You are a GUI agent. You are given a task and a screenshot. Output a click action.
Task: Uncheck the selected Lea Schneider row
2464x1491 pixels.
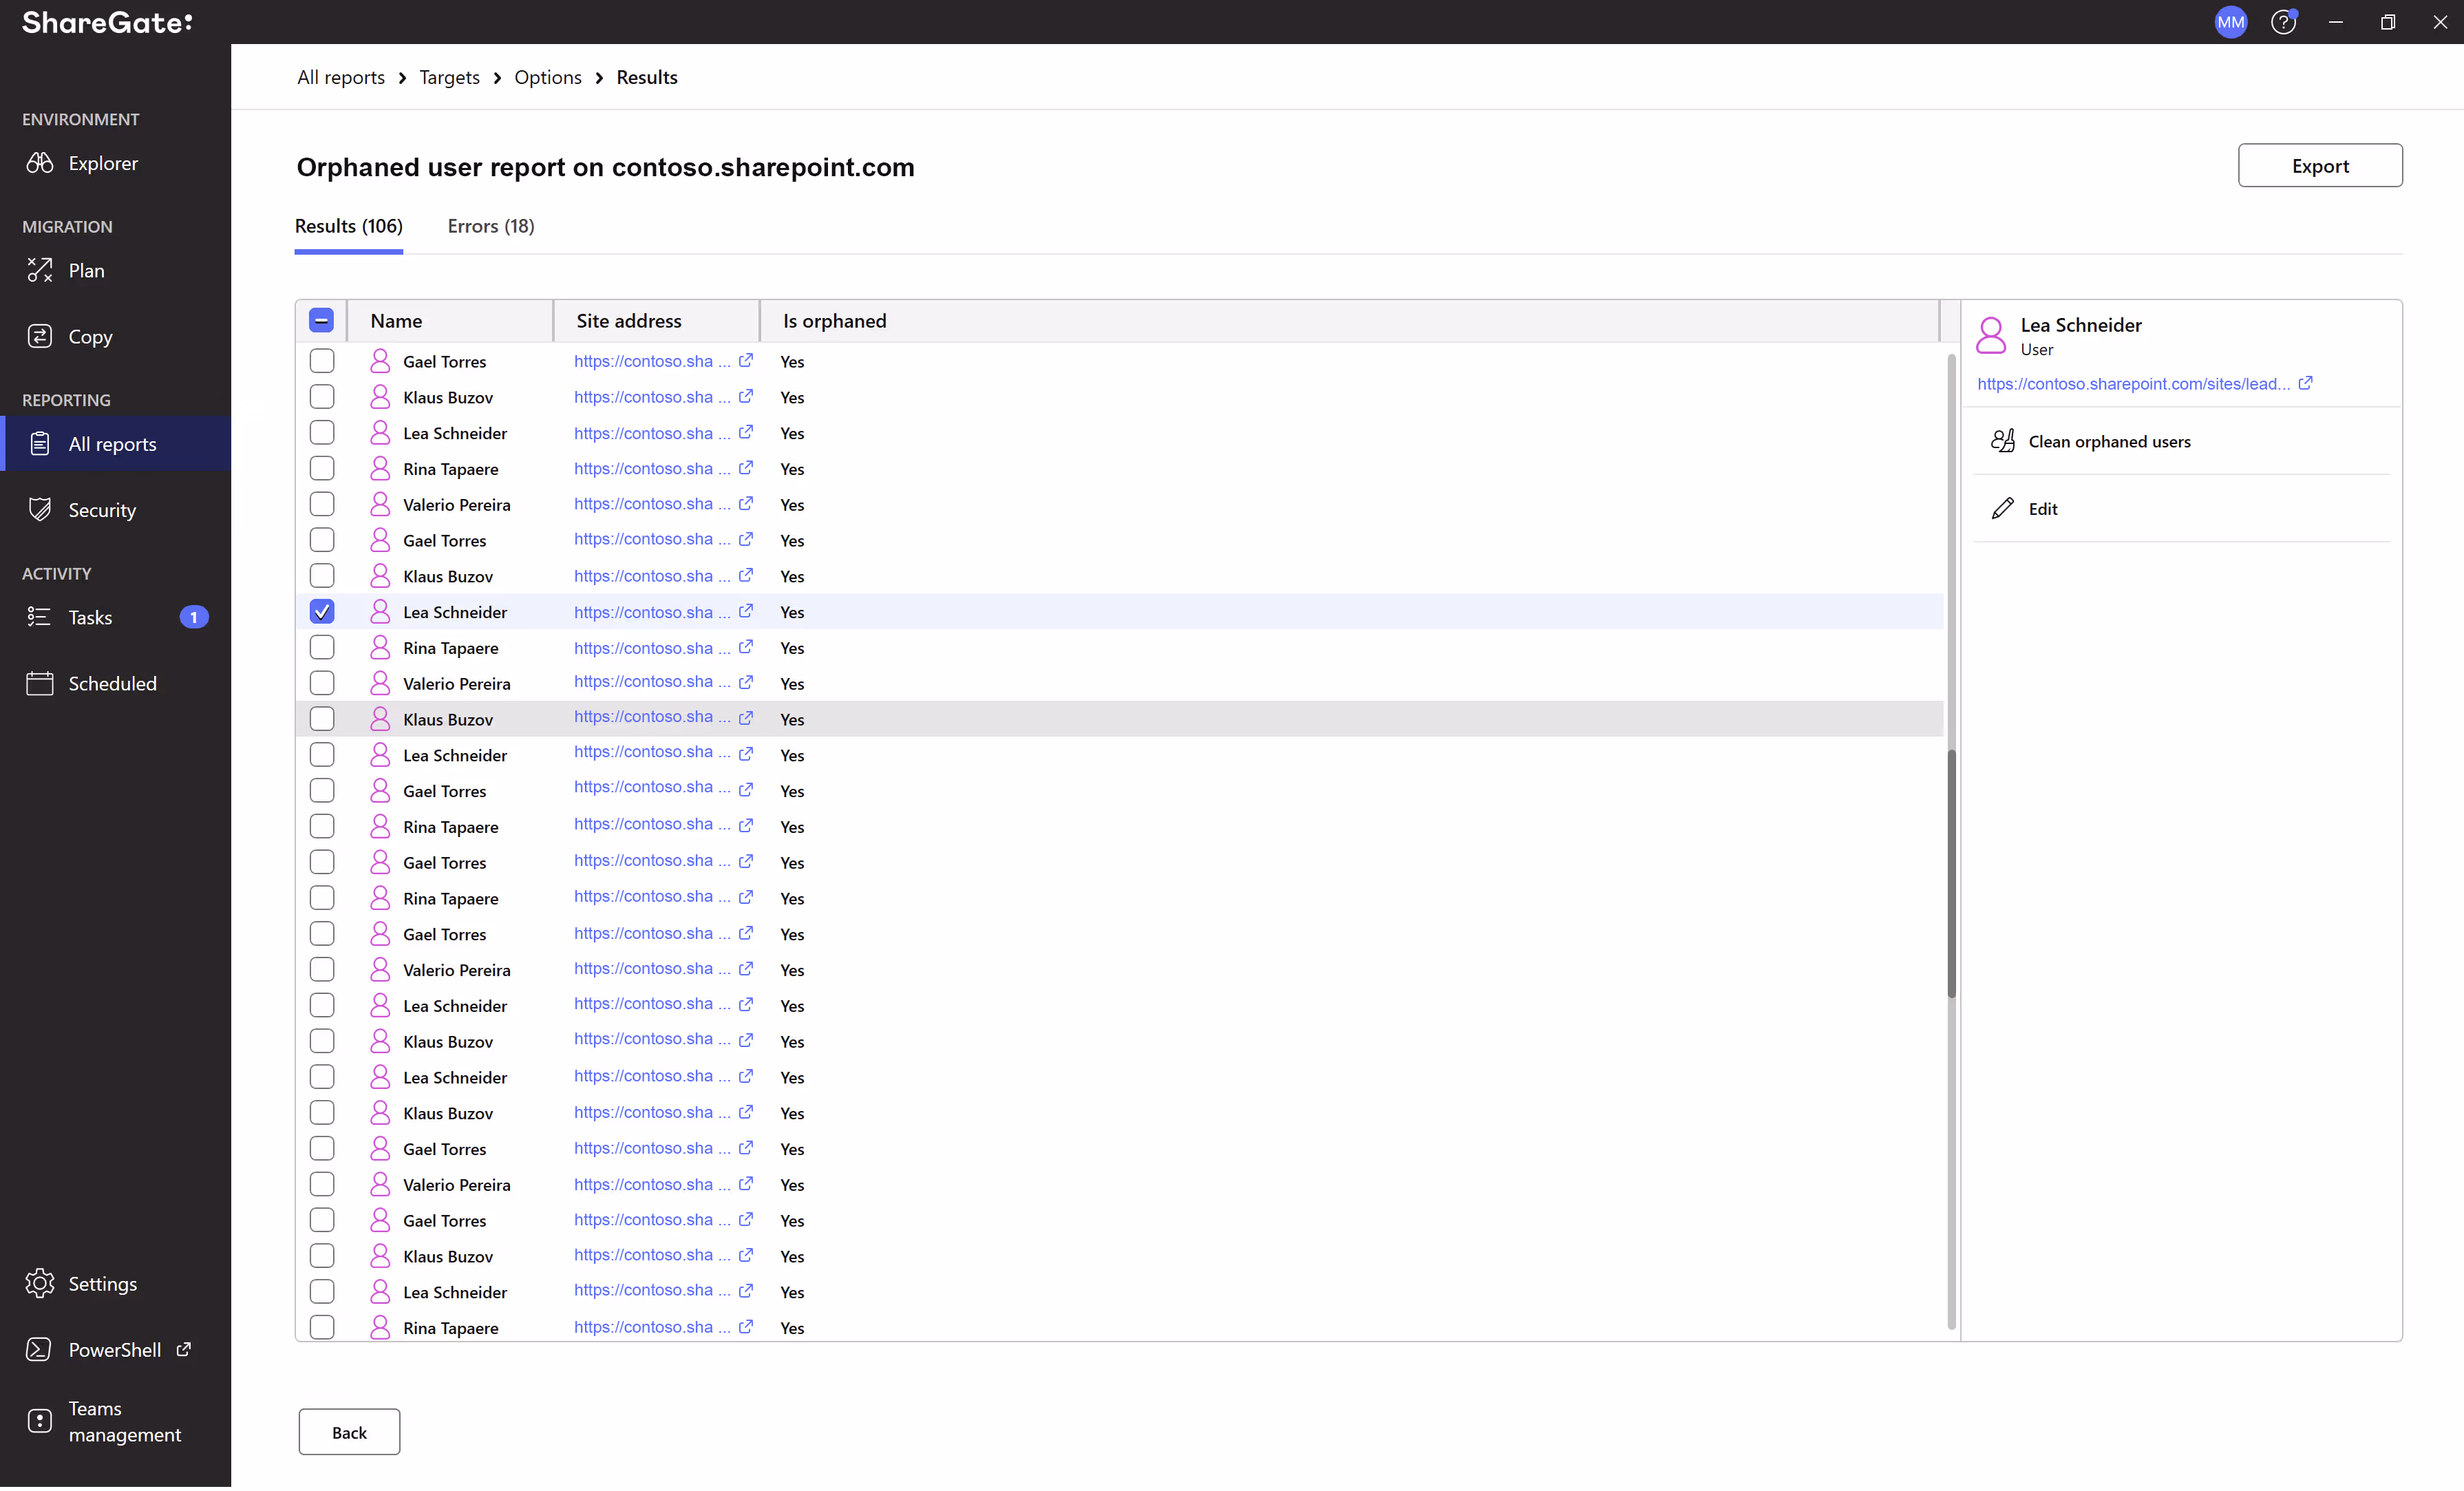coord(322,612)
